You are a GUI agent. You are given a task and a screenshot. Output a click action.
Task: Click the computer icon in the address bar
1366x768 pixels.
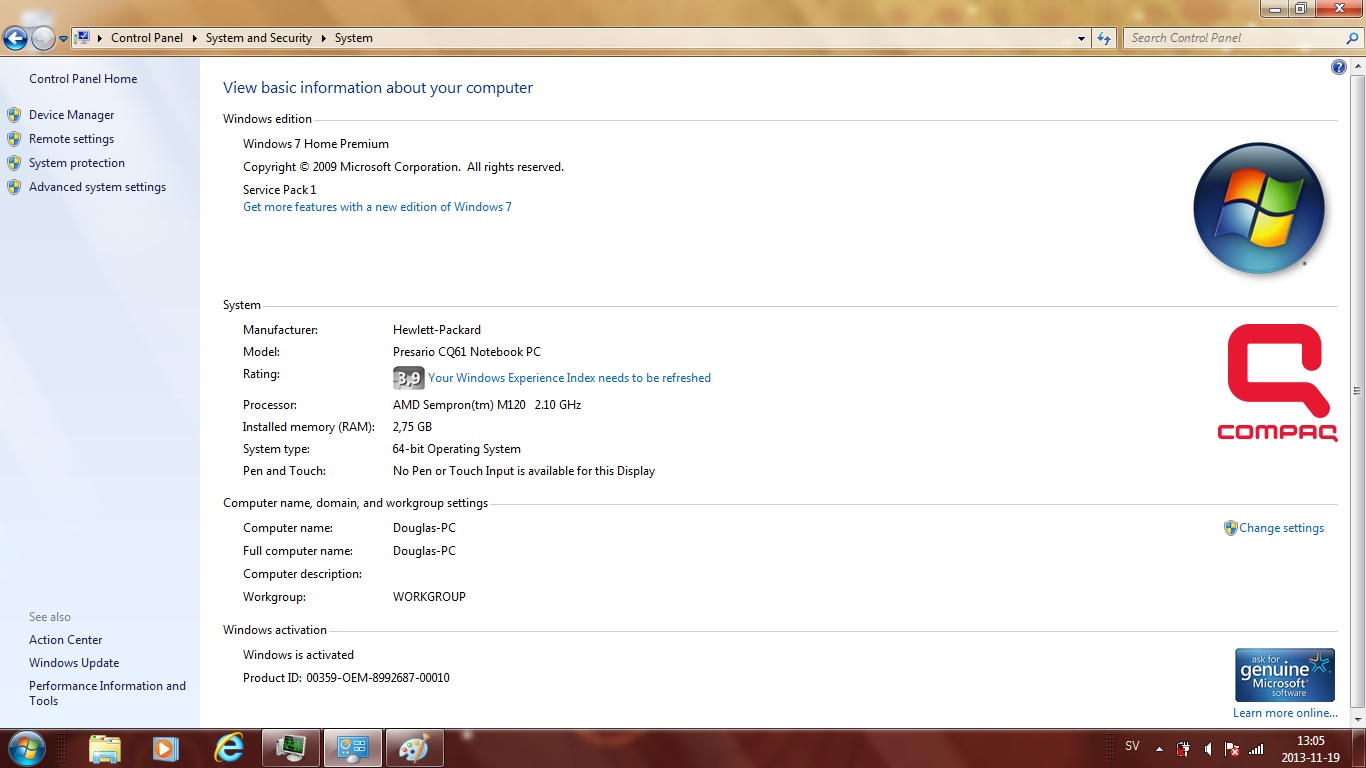pyautogui.click(x=84, y=38)
